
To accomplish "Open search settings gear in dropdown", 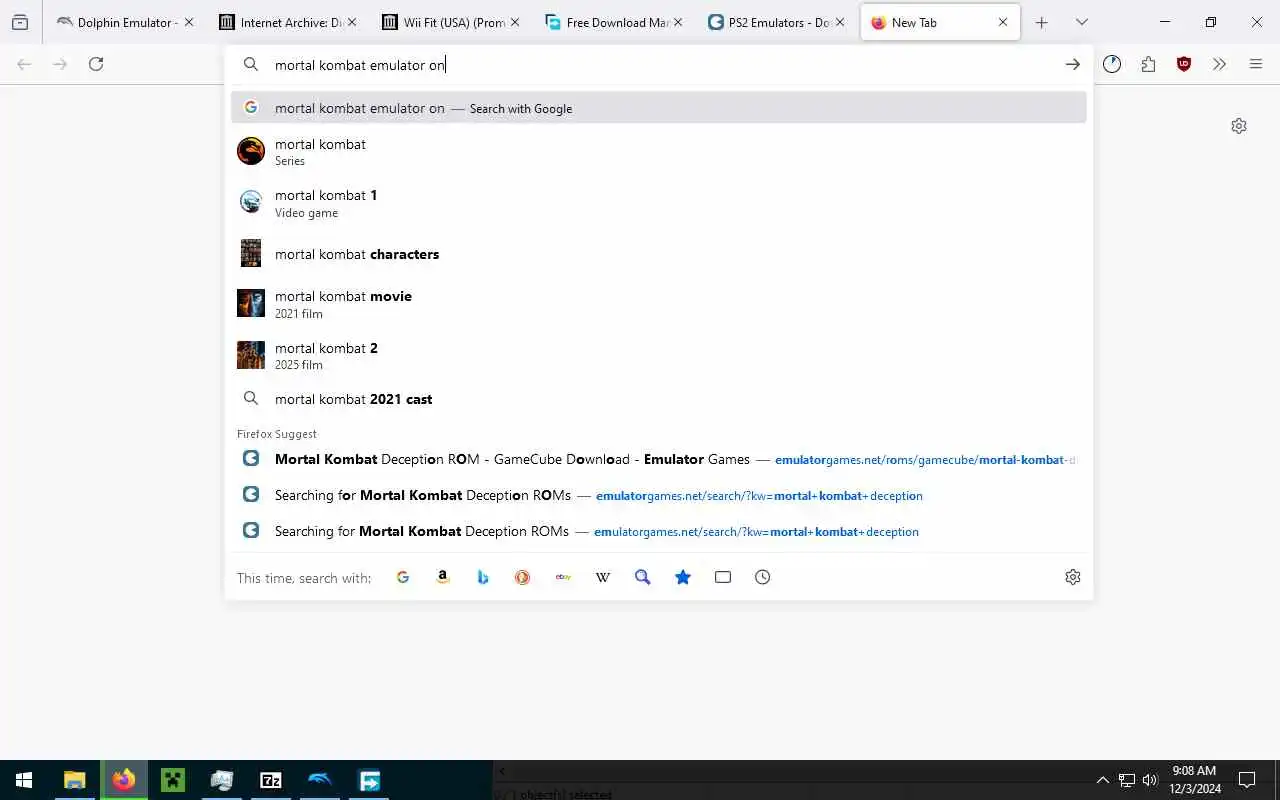I will [x=1073, y=577].
